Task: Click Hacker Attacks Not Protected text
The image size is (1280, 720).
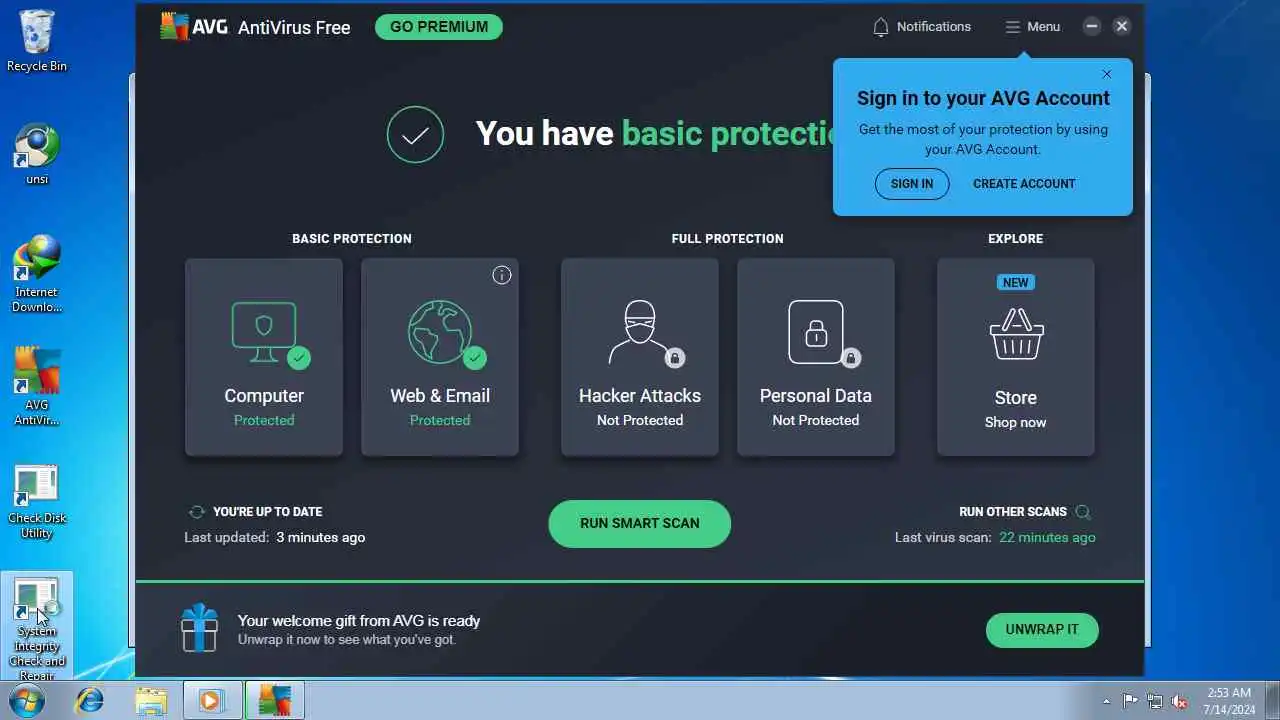Action: coord(640,421)
